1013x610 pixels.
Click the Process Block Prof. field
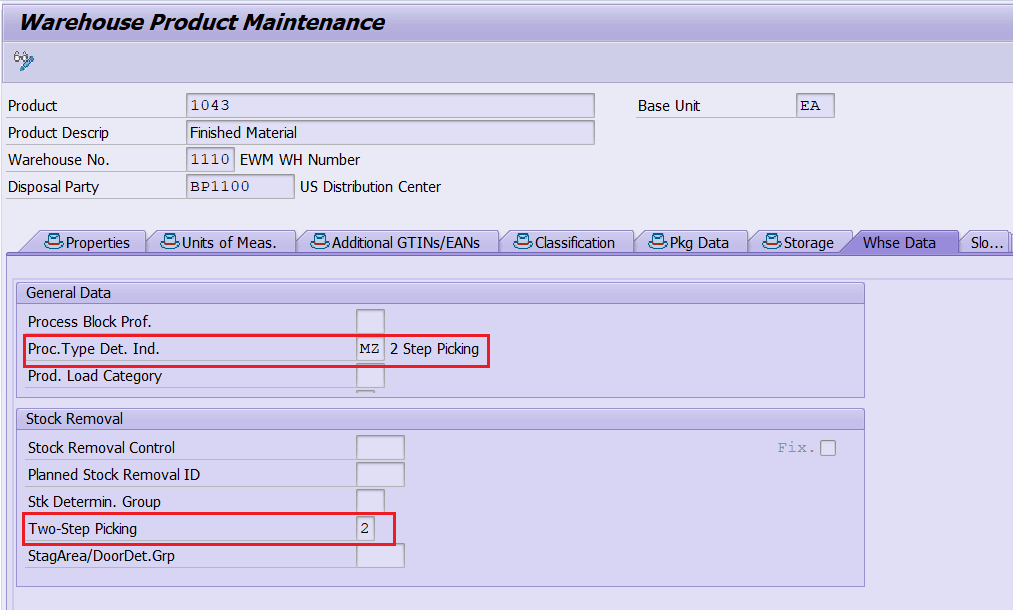370,322
